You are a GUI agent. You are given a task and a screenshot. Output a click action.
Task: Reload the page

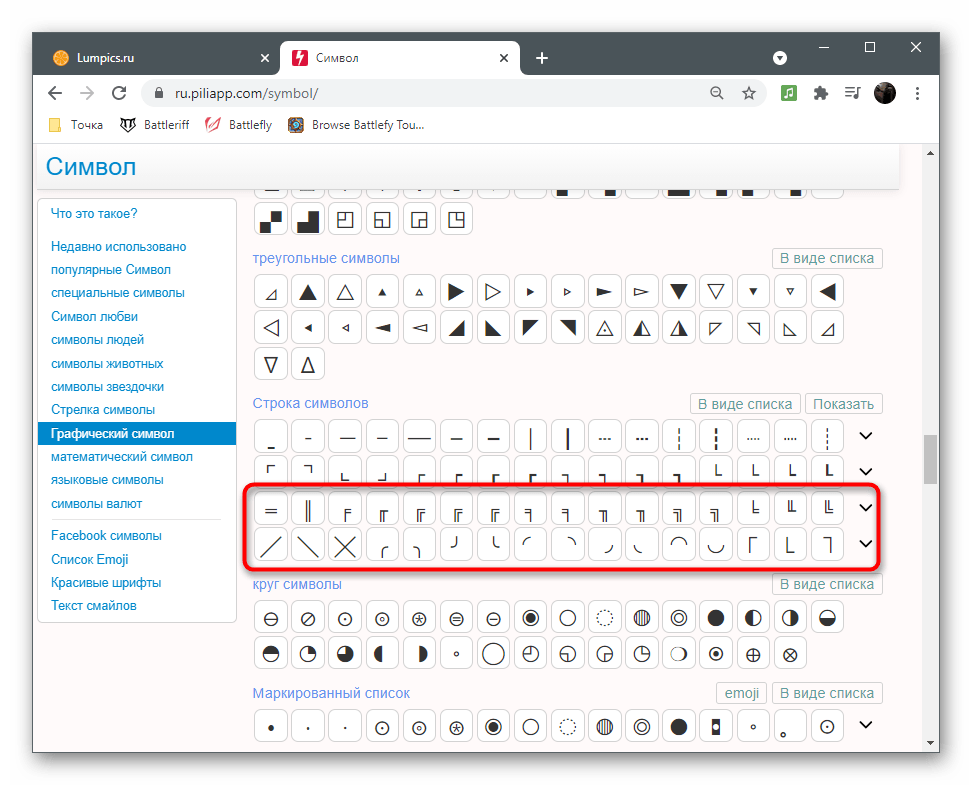click(119, 93)
